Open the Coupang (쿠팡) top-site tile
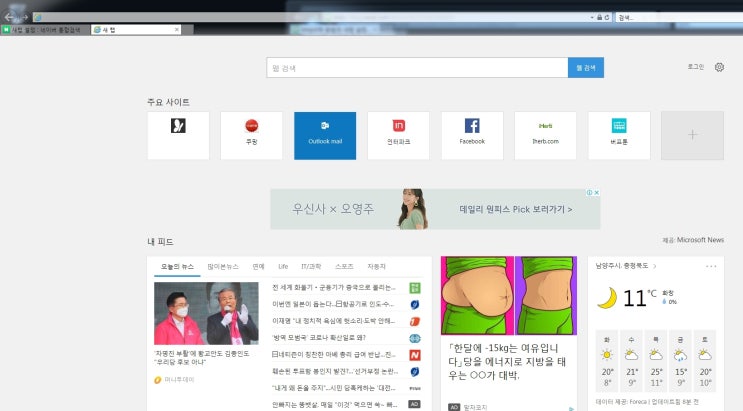This screenshot has width=743, height=411. (x=252, y=136)
